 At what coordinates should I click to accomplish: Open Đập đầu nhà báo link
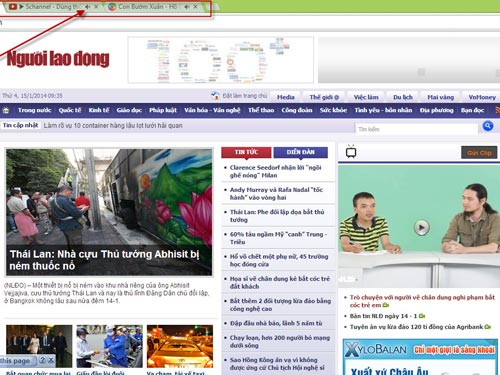tap(276, 323)
